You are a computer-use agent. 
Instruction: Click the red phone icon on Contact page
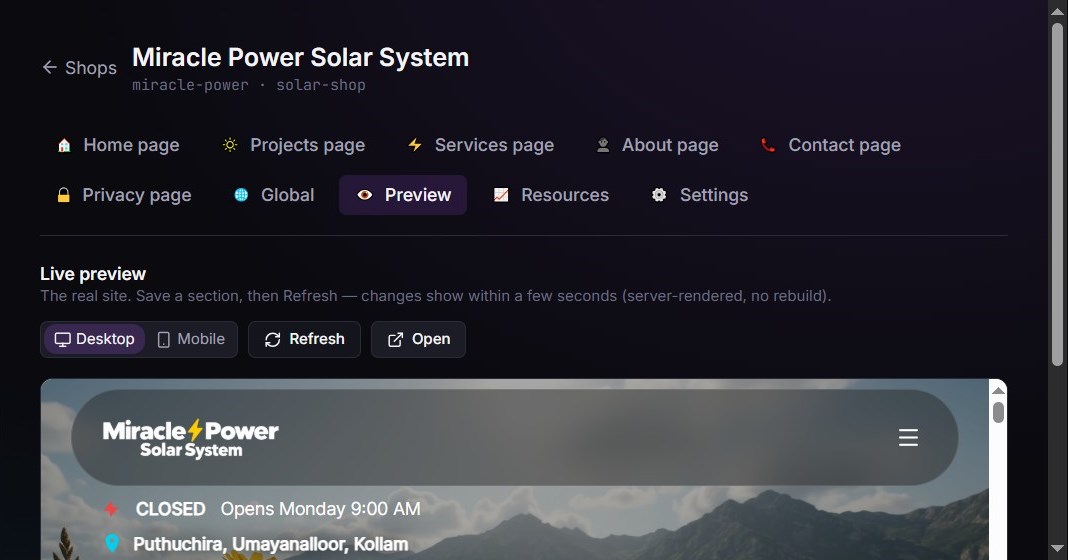pyautogui.click(x=768, y=145)
